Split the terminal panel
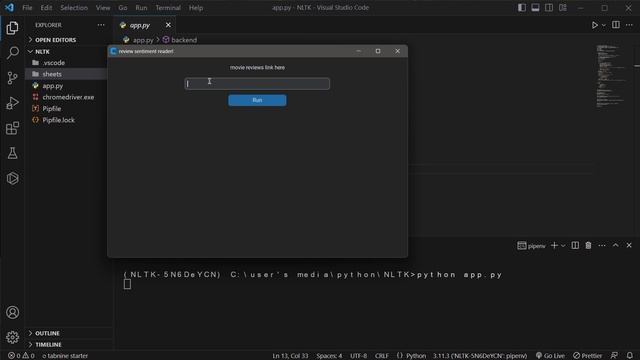 pos(575,245)
